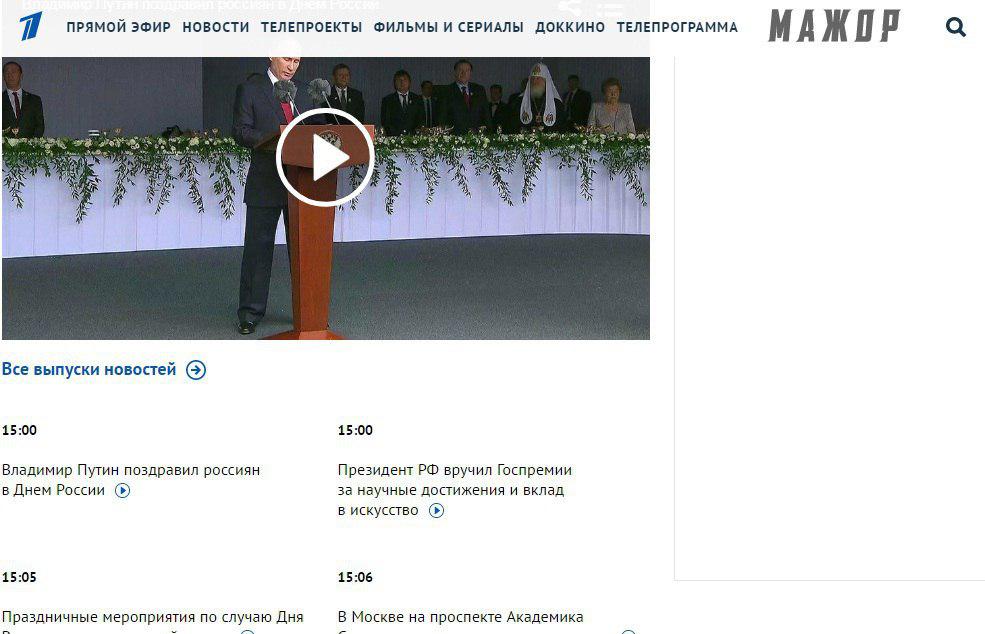Select ДОККИНО in navigation

570,27
